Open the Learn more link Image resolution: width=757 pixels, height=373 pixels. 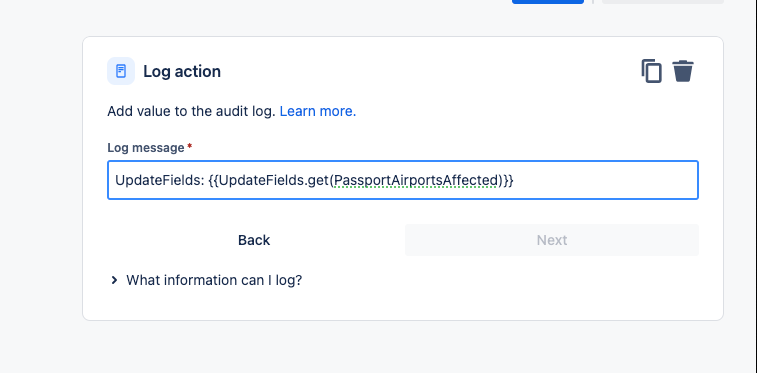[x=318, y=111]
